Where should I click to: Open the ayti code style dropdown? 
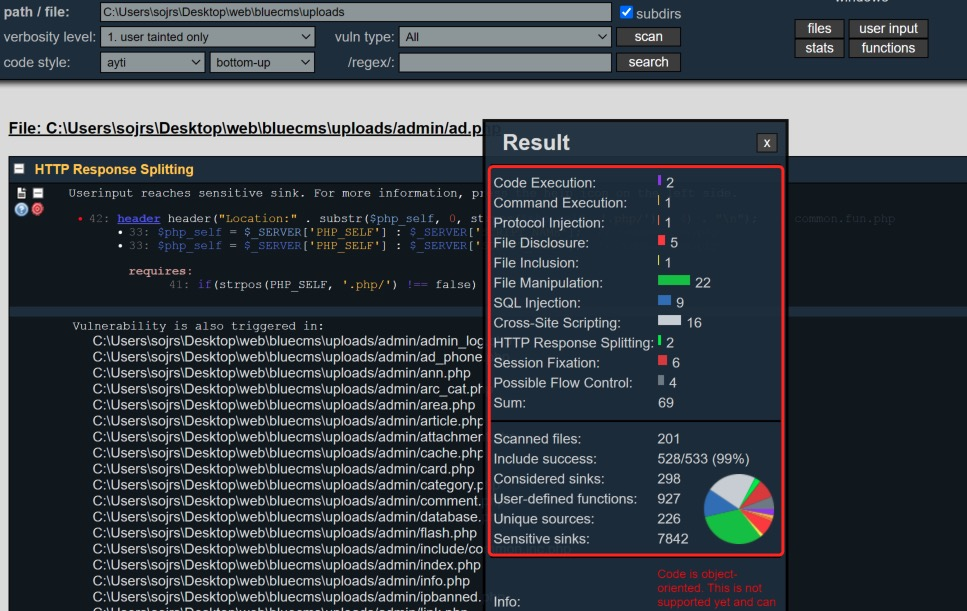click(152, 62)
